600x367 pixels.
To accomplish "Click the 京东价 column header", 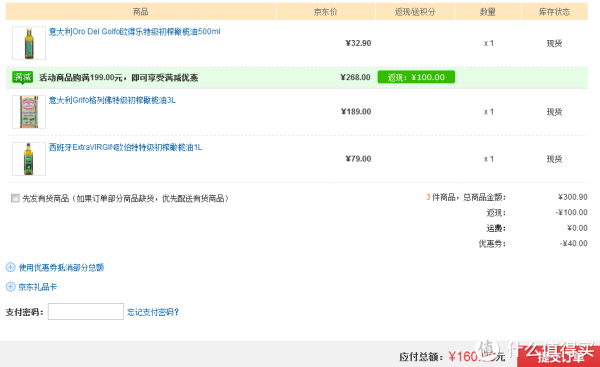I will tap(326, 11).
